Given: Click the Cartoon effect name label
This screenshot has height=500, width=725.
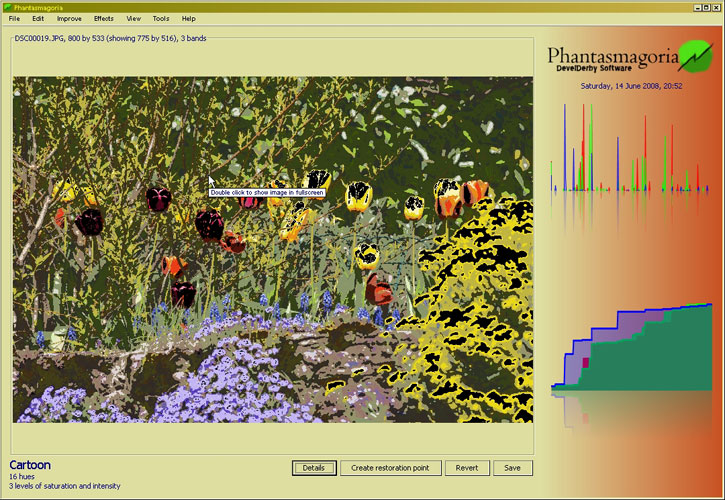Looking at the screenshot, I should (30, 465).
